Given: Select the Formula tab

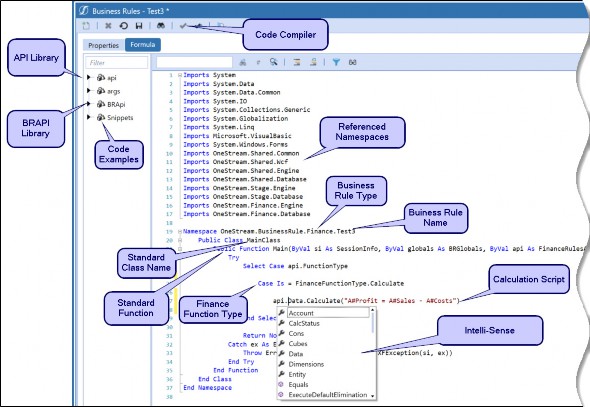Looking at the screenshot, I should click(143, 44).
